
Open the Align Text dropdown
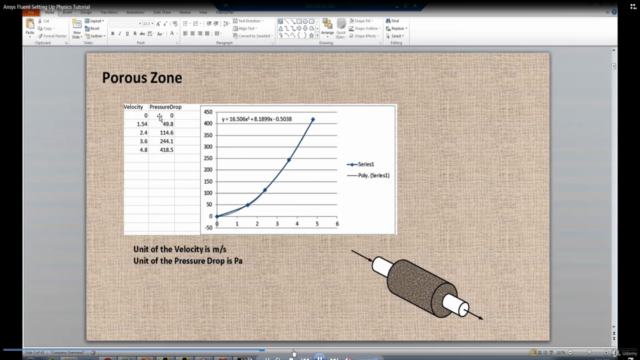245,29
